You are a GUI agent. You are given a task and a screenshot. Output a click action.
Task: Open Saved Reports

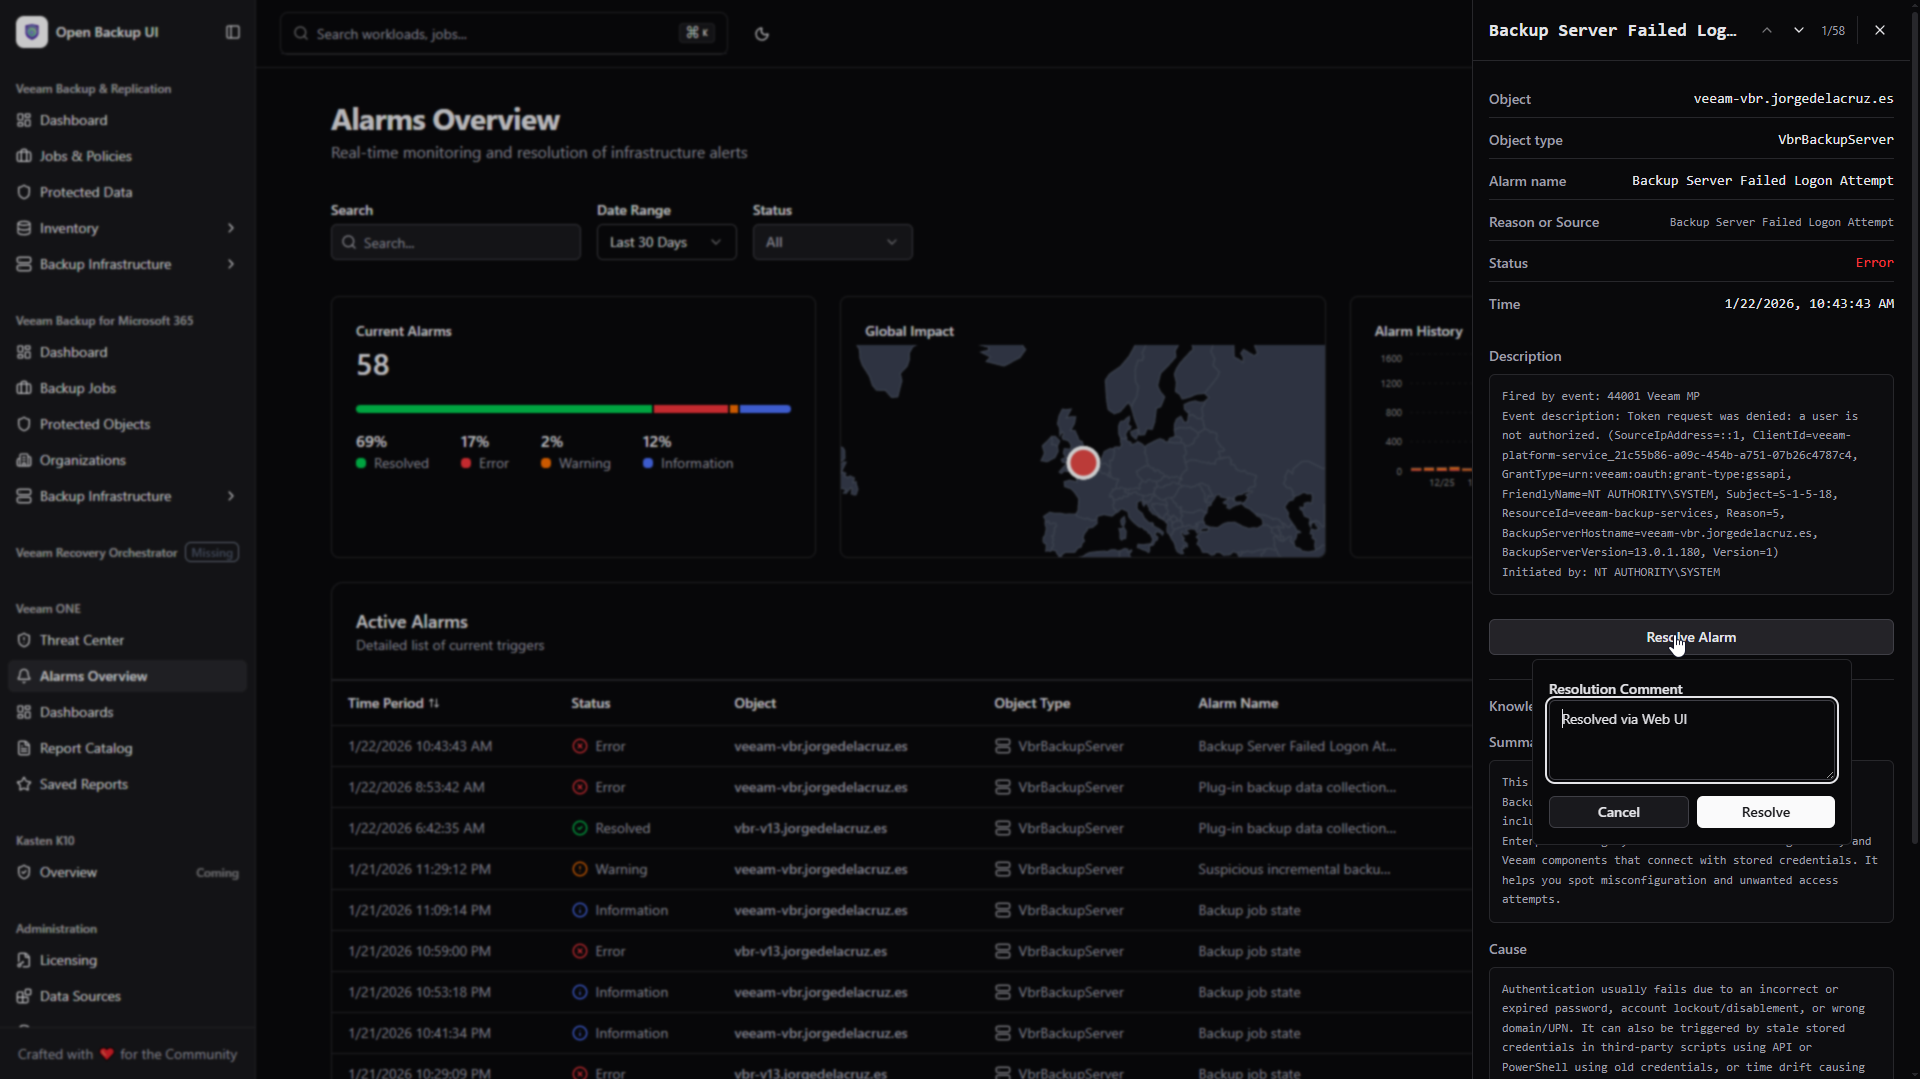click(x=83, y=784)
